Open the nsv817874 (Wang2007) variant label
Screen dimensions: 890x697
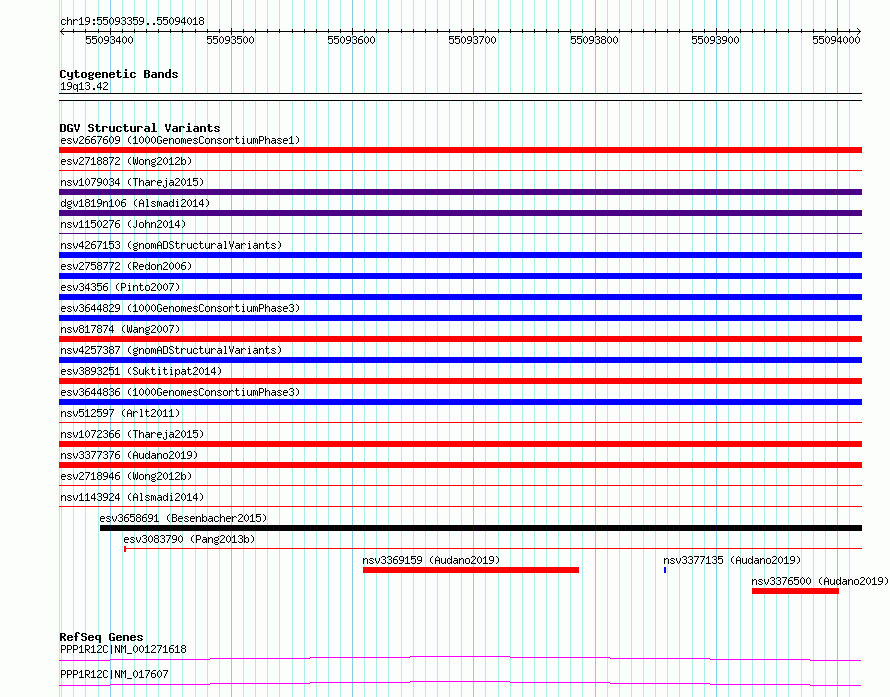pos(120,329)
